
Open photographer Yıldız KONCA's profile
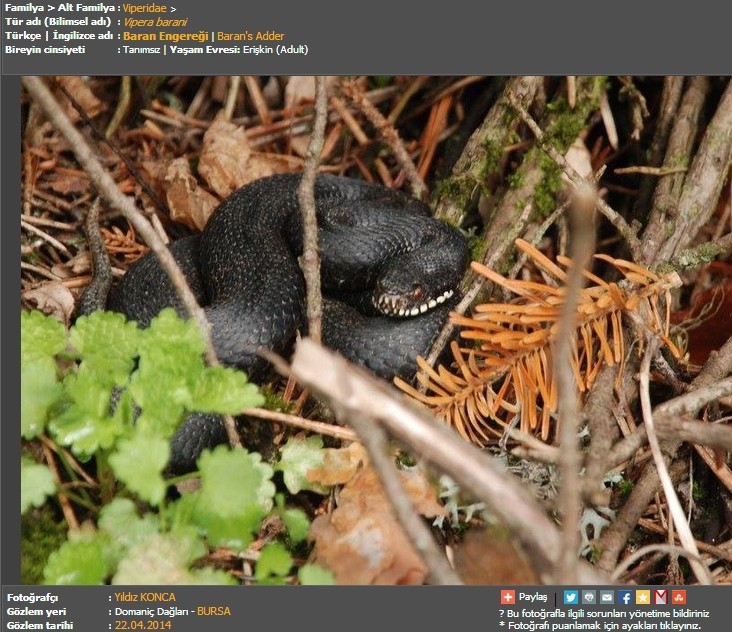tap(145, 597)
